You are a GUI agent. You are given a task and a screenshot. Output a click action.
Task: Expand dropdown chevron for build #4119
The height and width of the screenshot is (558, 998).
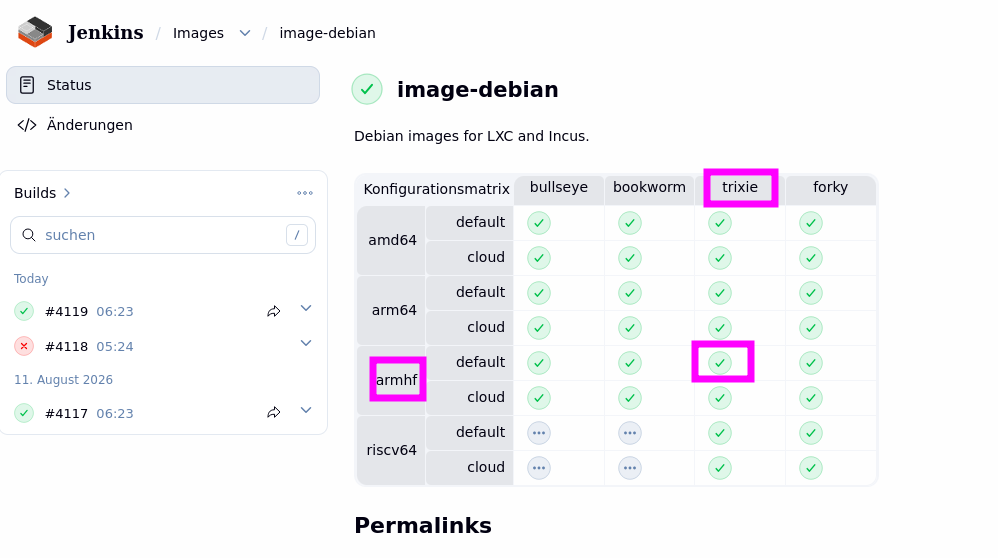[306, 308]
